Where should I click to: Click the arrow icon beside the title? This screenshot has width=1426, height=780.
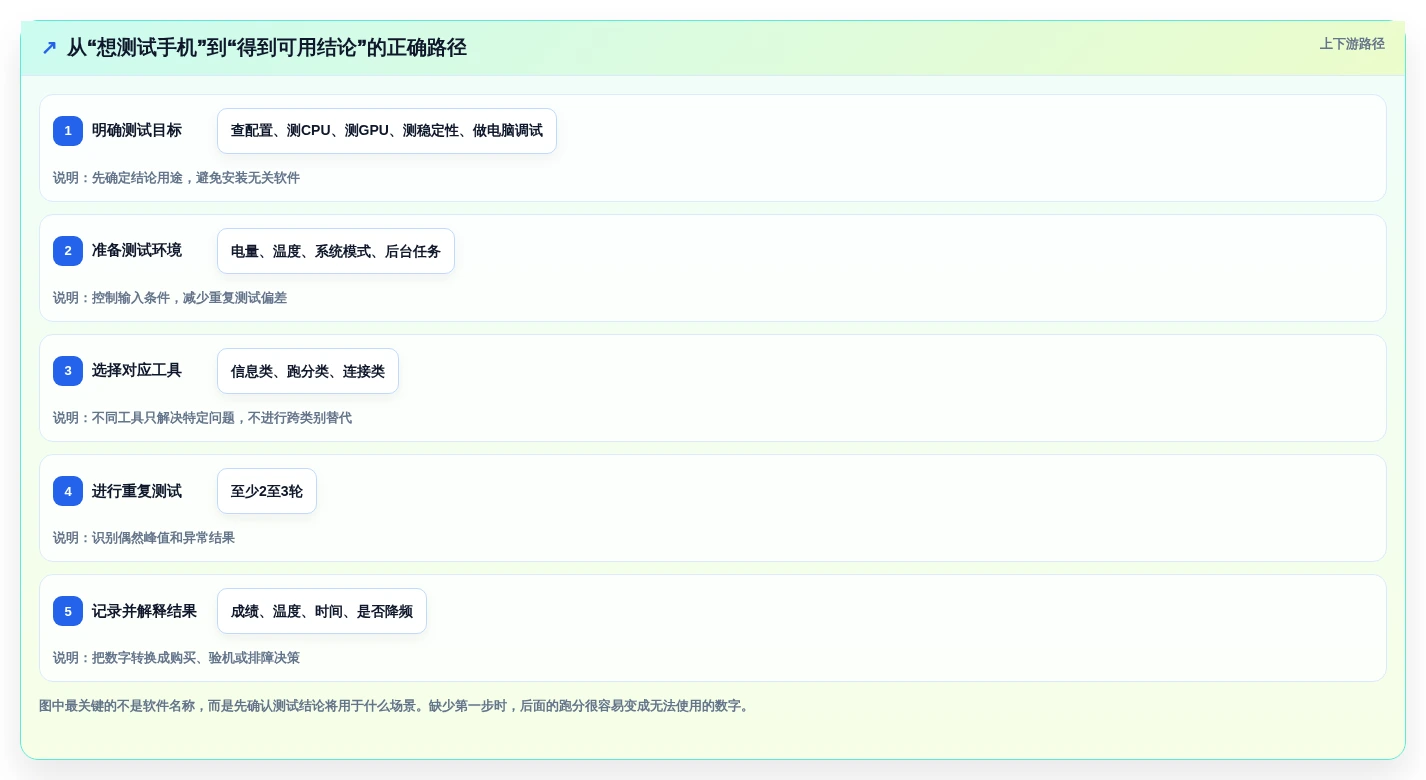tap(49, 47)
